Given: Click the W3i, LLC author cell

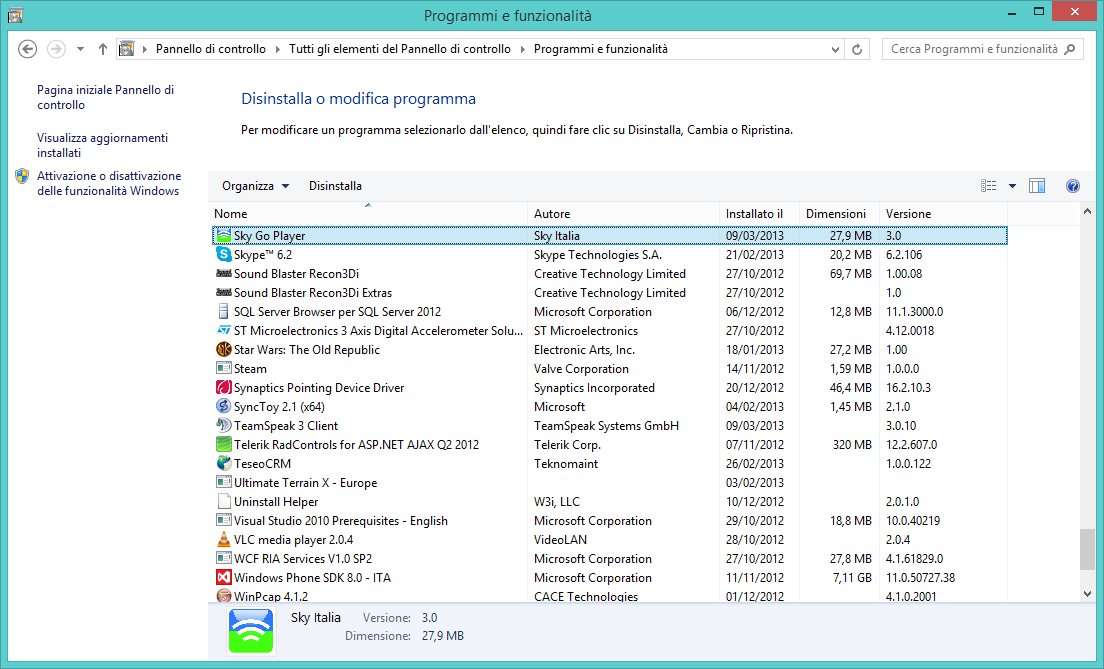Looking at the screenshot, I should (556, 502).
